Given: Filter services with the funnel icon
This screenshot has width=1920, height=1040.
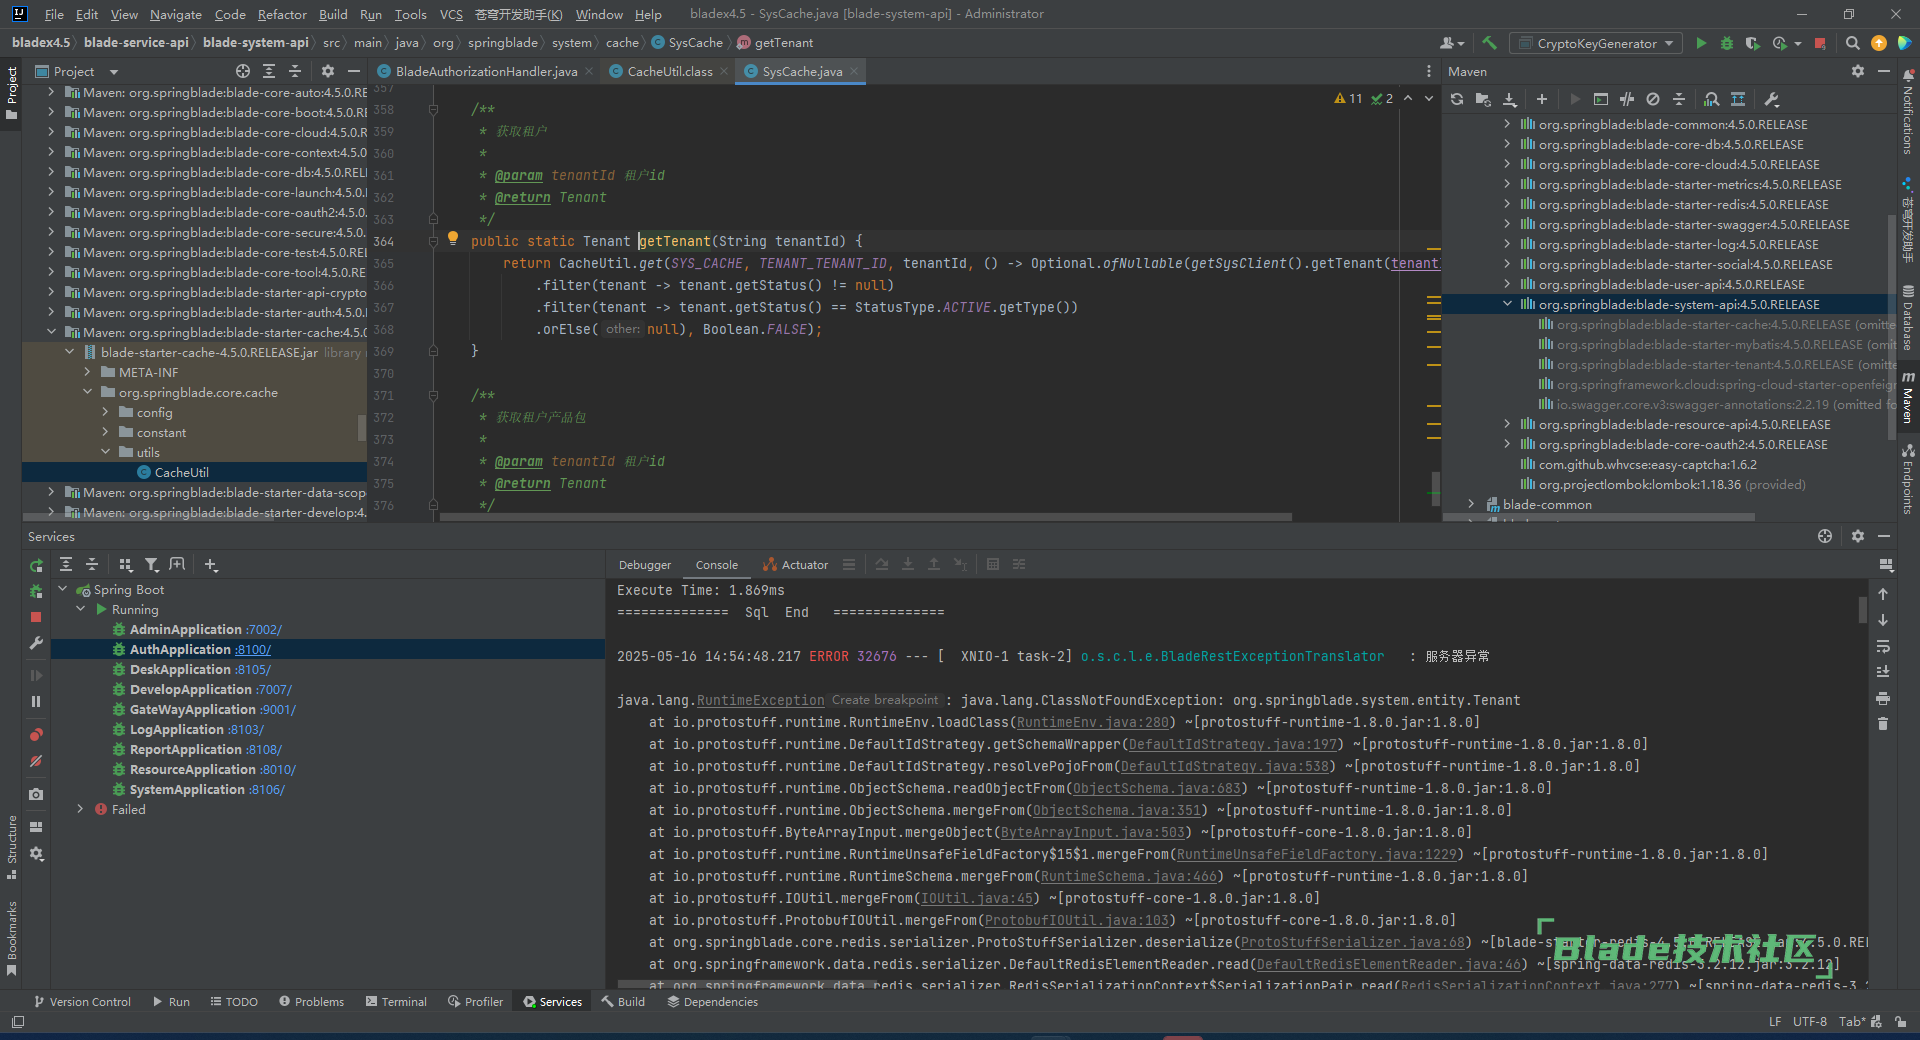Looking at the screenshot, I should tap(152, 565).
